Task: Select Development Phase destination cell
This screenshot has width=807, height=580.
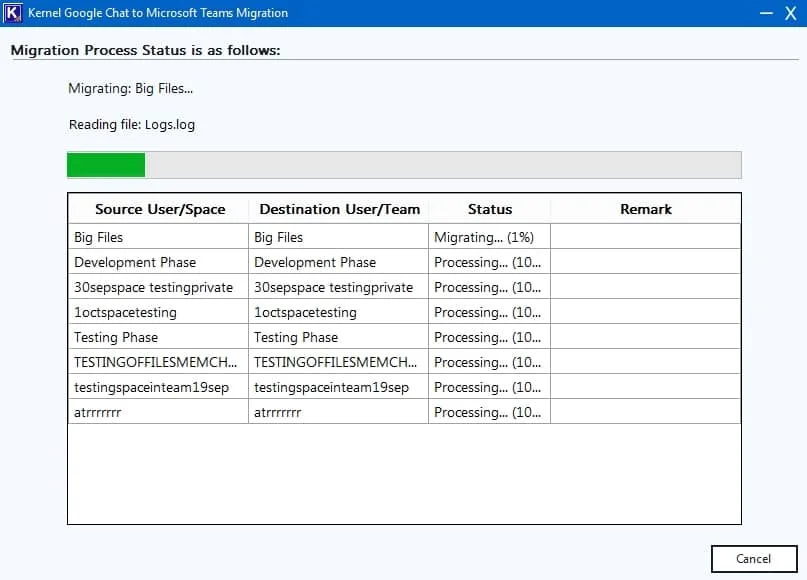Action: coord(339,262)
